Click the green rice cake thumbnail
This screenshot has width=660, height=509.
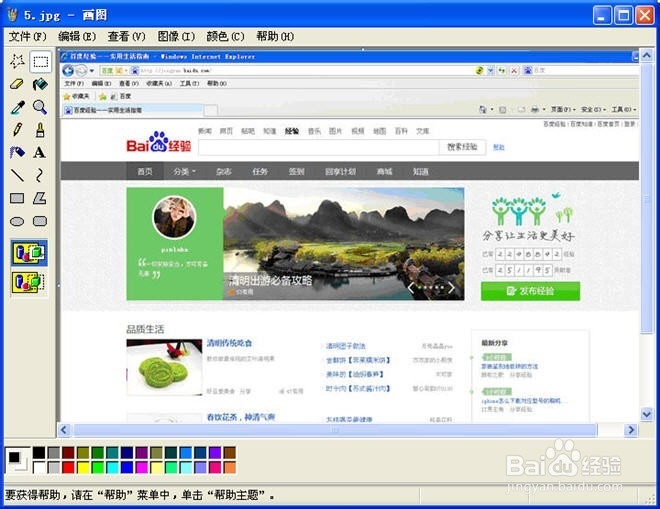point(164,368)
